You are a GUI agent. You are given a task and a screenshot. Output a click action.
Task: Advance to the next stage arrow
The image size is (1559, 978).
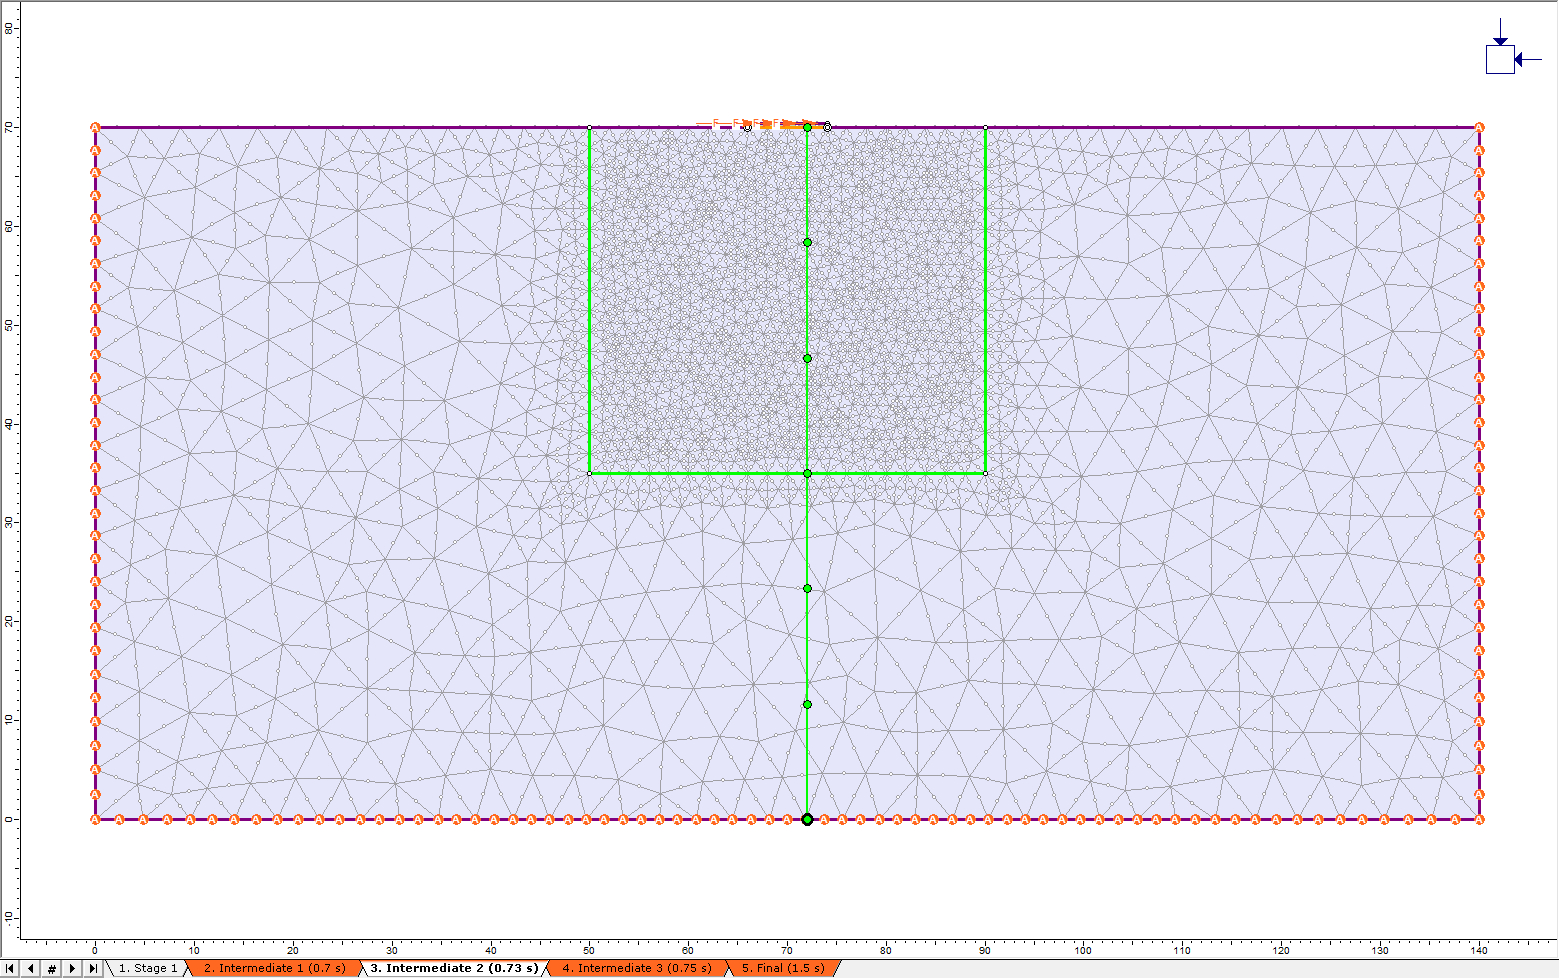click(72, 968)
